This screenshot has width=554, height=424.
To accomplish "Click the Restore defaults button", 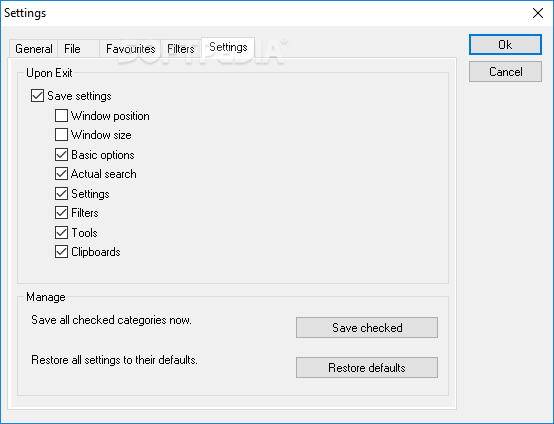I will (x=367, y=367).
